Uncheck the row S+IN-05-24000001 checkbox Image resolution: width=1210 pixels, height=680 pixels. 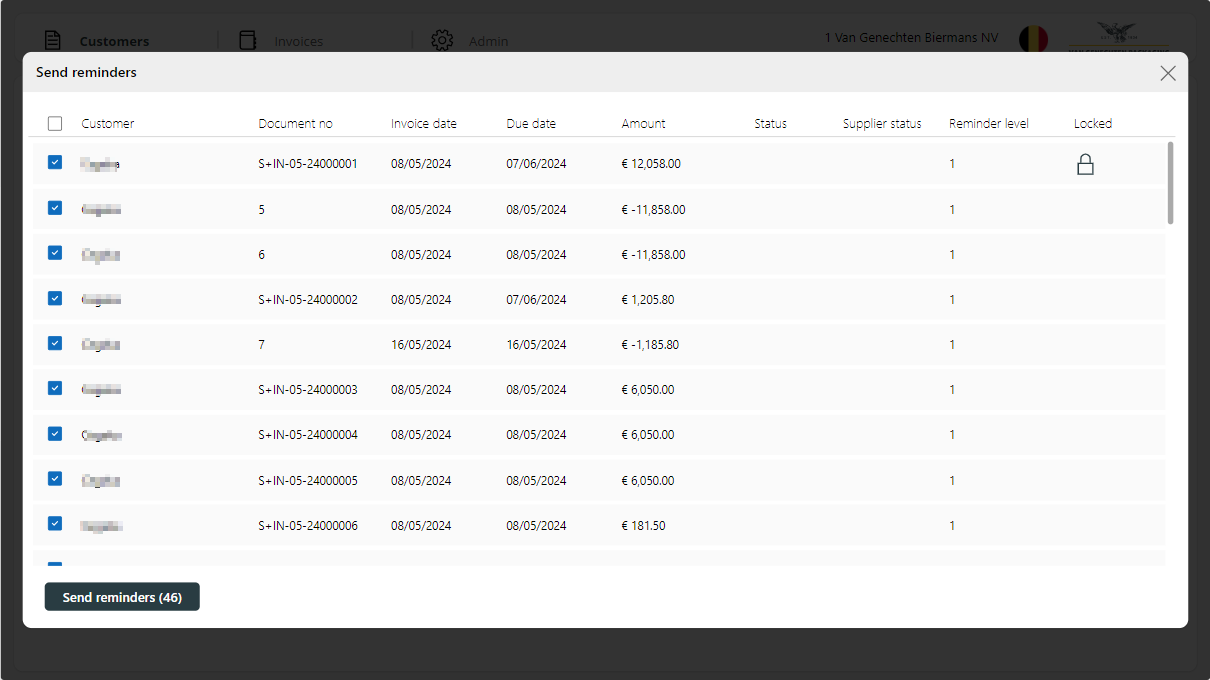55,162
